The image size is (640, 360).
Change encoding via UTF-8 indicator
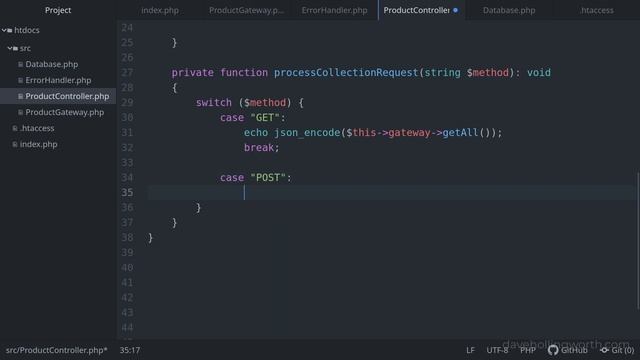tap(497, 350)
